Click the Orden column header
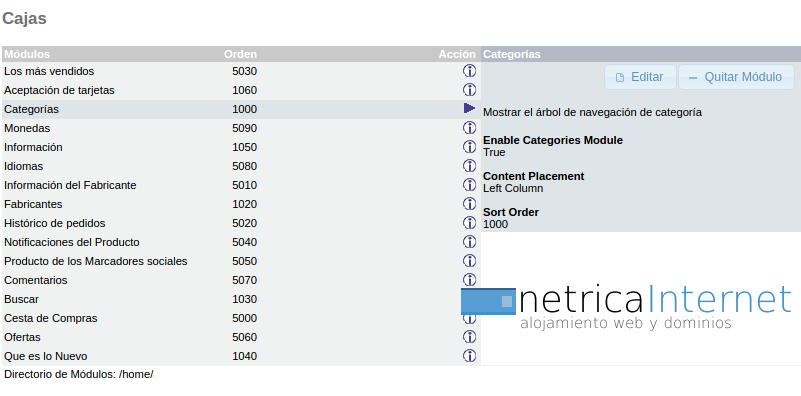The image size is (801, 396). pyautogui.click(x=240, y=54)
